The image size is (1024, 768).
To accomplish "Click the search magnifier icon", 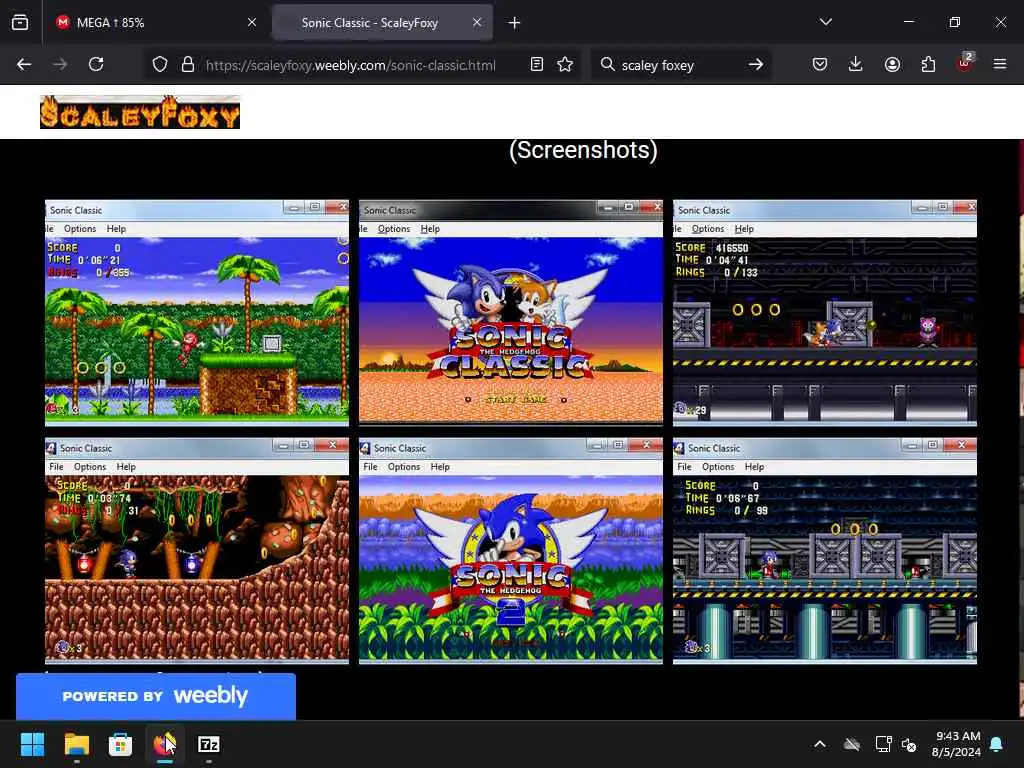I will click(x=607, y=64).
